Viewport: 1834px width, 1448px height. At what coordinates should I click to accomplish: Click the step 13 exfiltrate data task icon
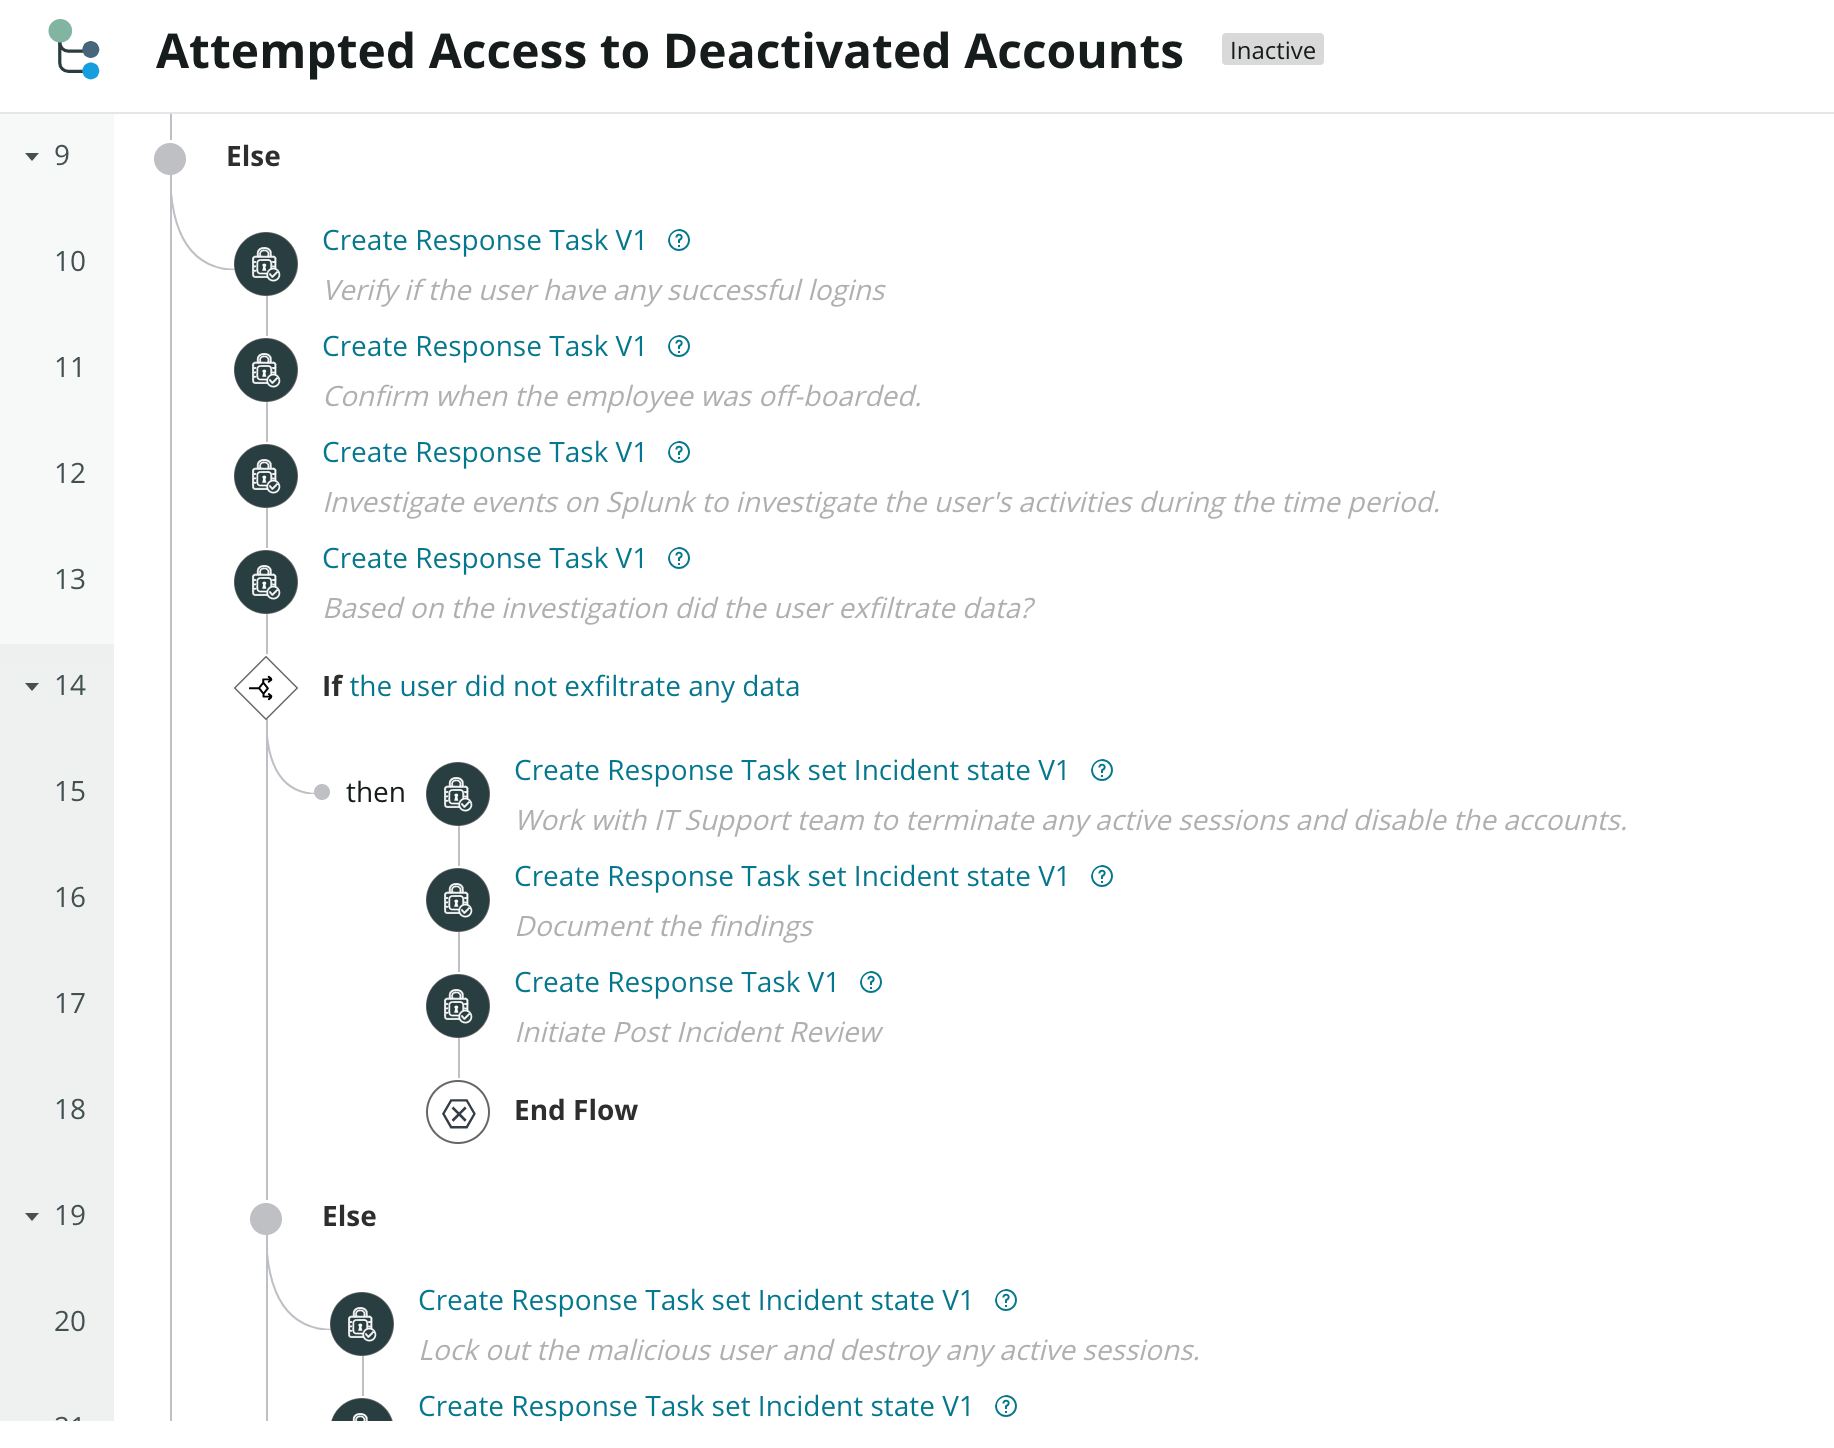pyautogui.click(x=266, y=582)
